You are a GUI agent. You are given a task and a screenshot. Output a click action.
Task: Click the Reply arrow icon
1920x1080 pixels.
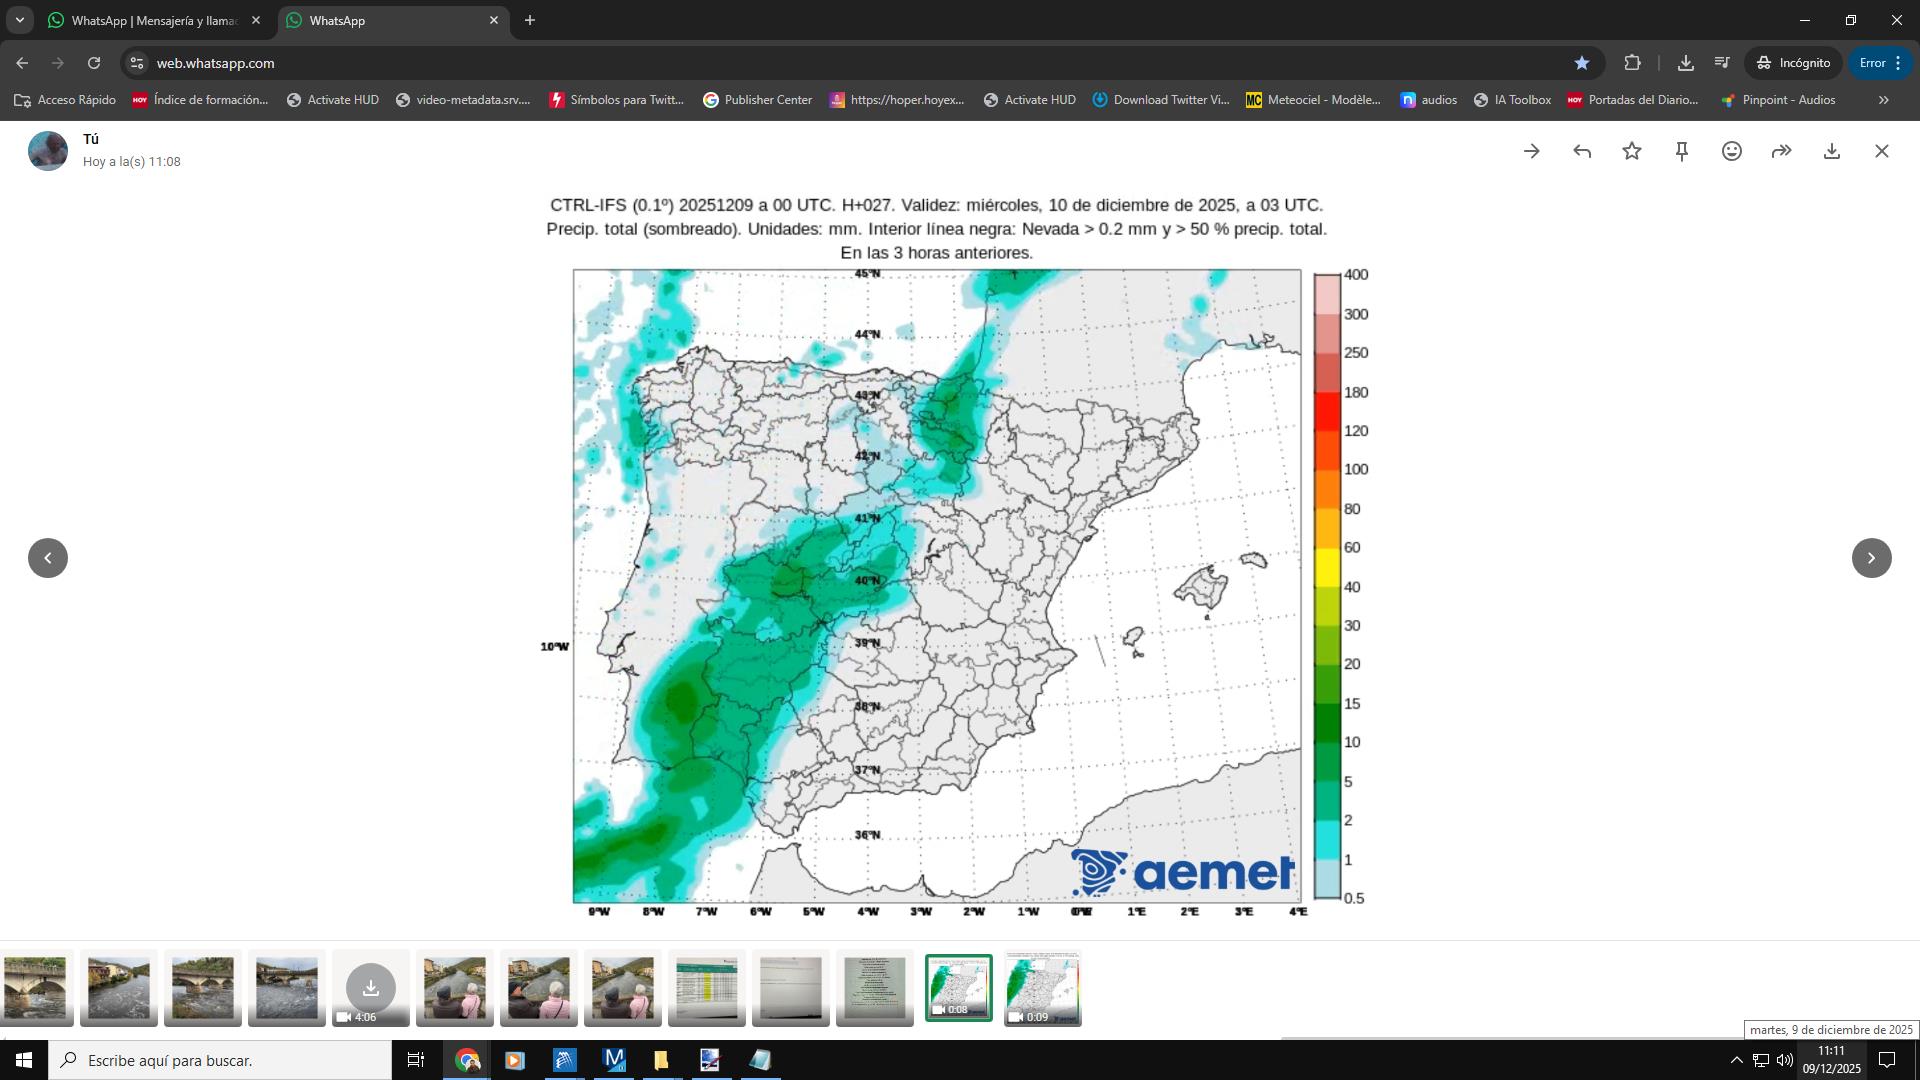click(x=1582, y=151)
